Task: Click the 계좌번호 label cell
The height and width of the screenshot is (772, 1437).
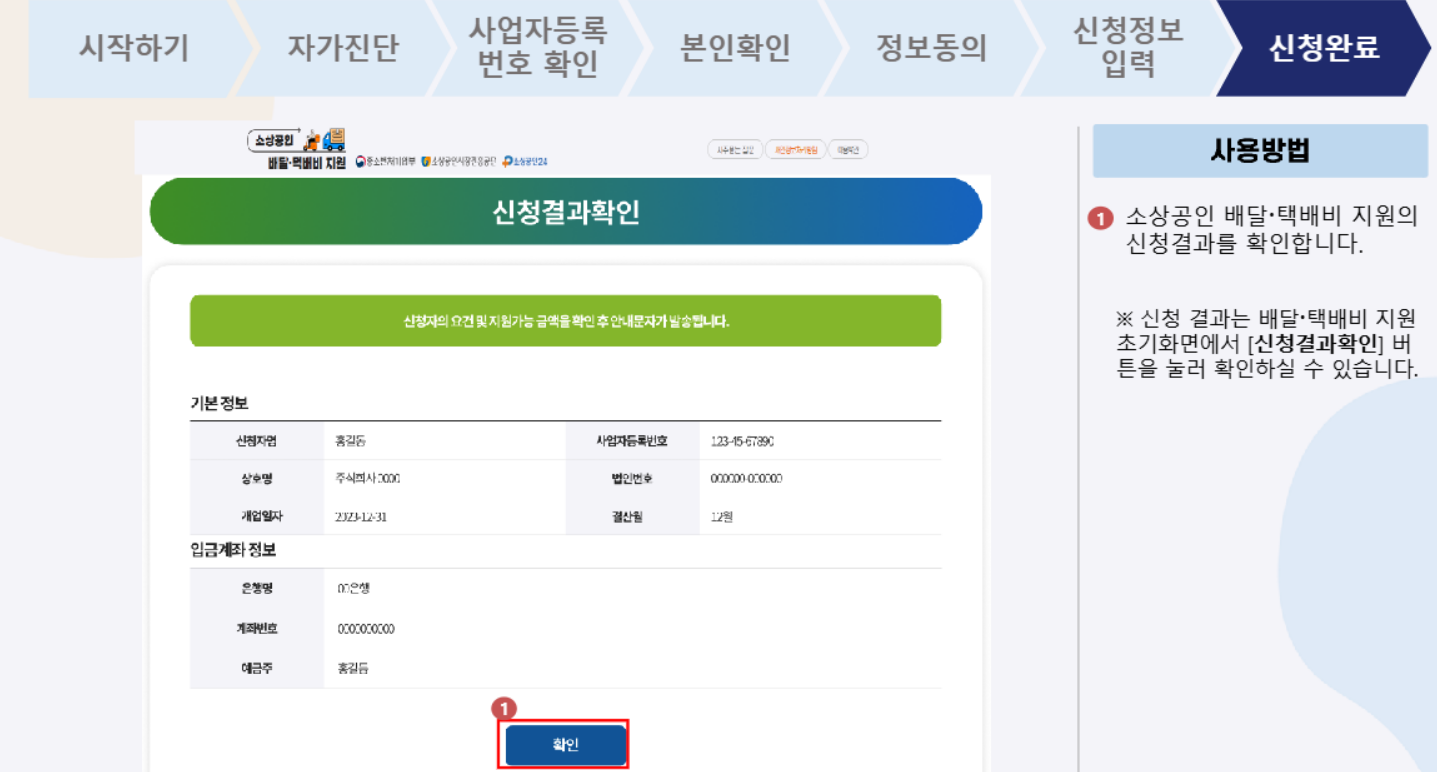Action: click(x=256, y=628)
